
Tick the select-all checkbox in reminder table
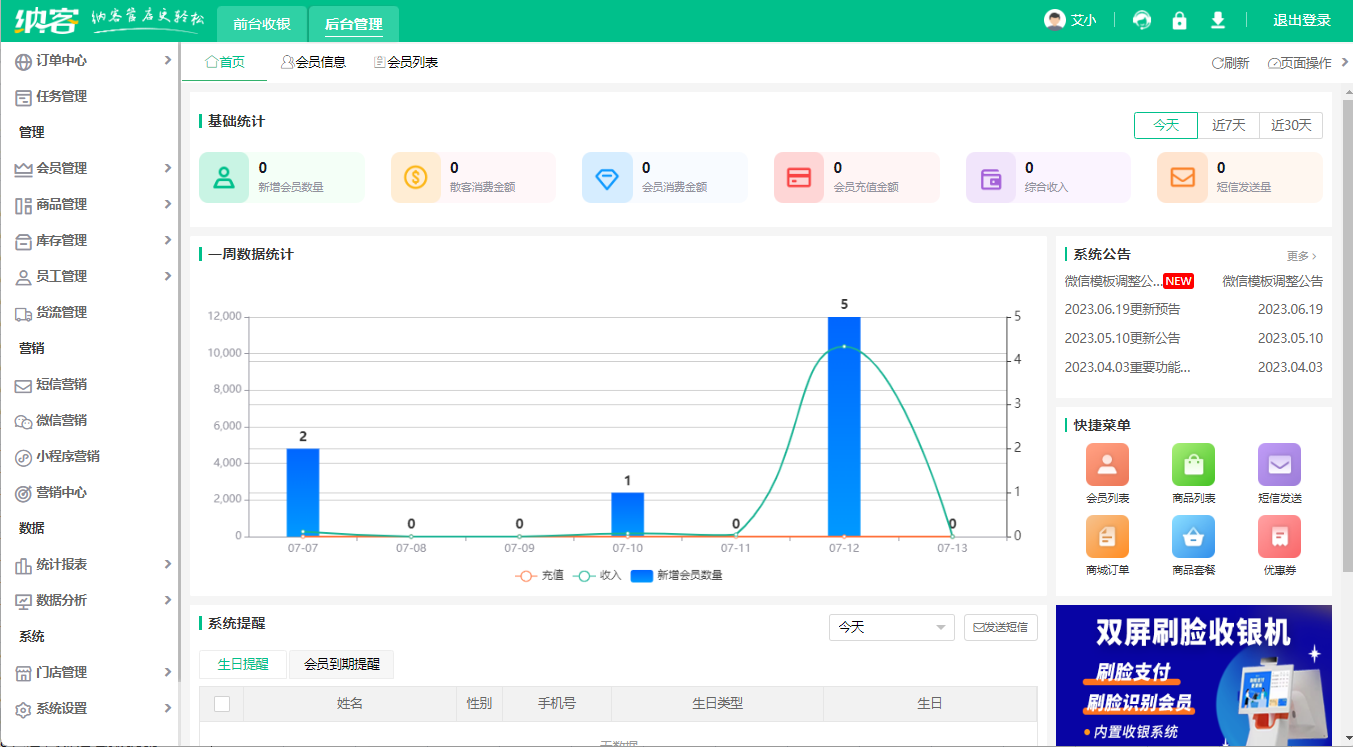pyautogui.click(x=222, y=704)
